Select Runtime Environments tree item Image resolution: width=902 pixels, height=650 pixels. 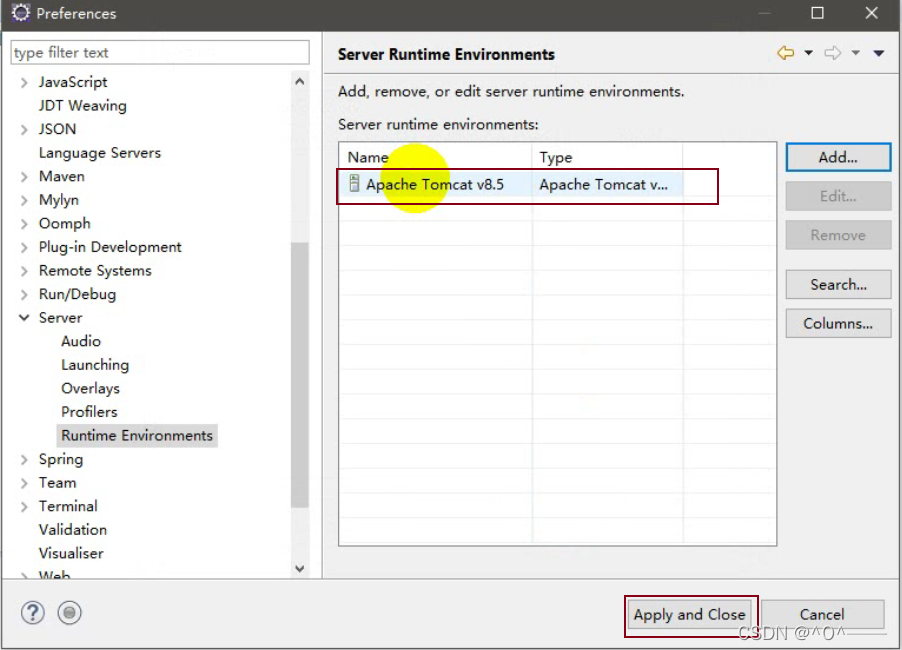137,435
